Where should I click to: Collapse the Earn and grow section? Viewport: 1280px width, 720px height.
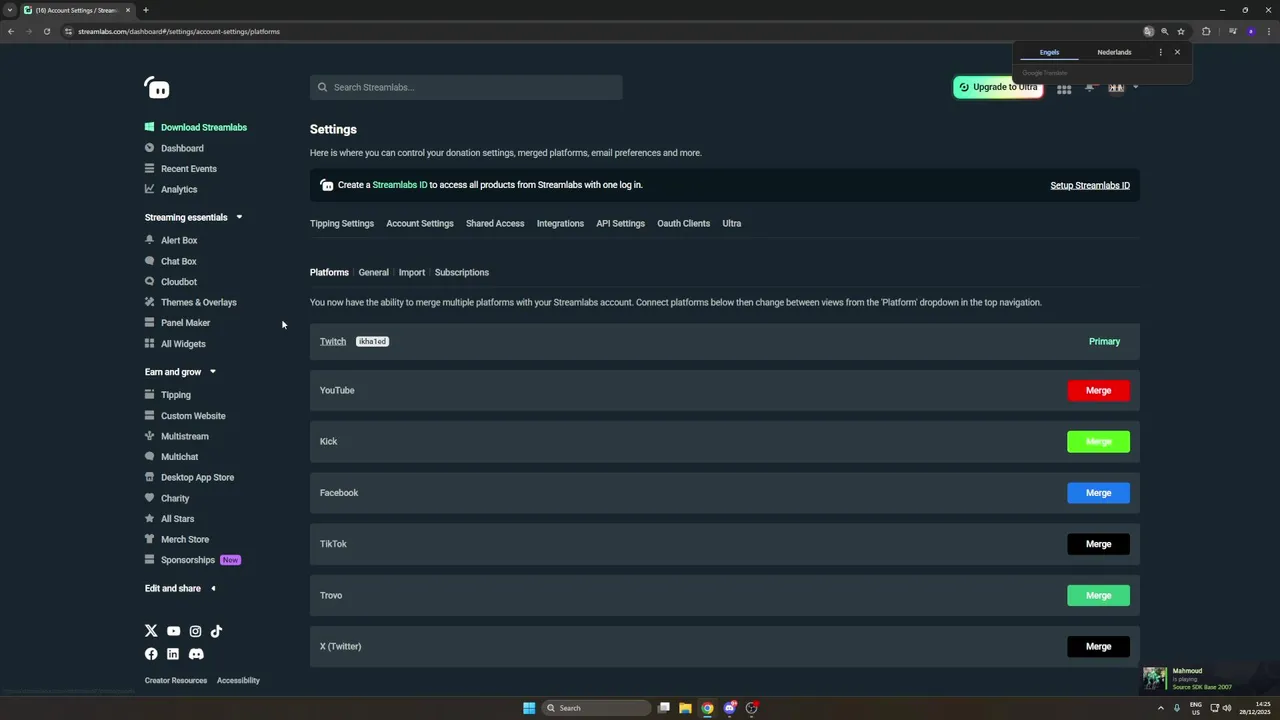tap(181, 372)
